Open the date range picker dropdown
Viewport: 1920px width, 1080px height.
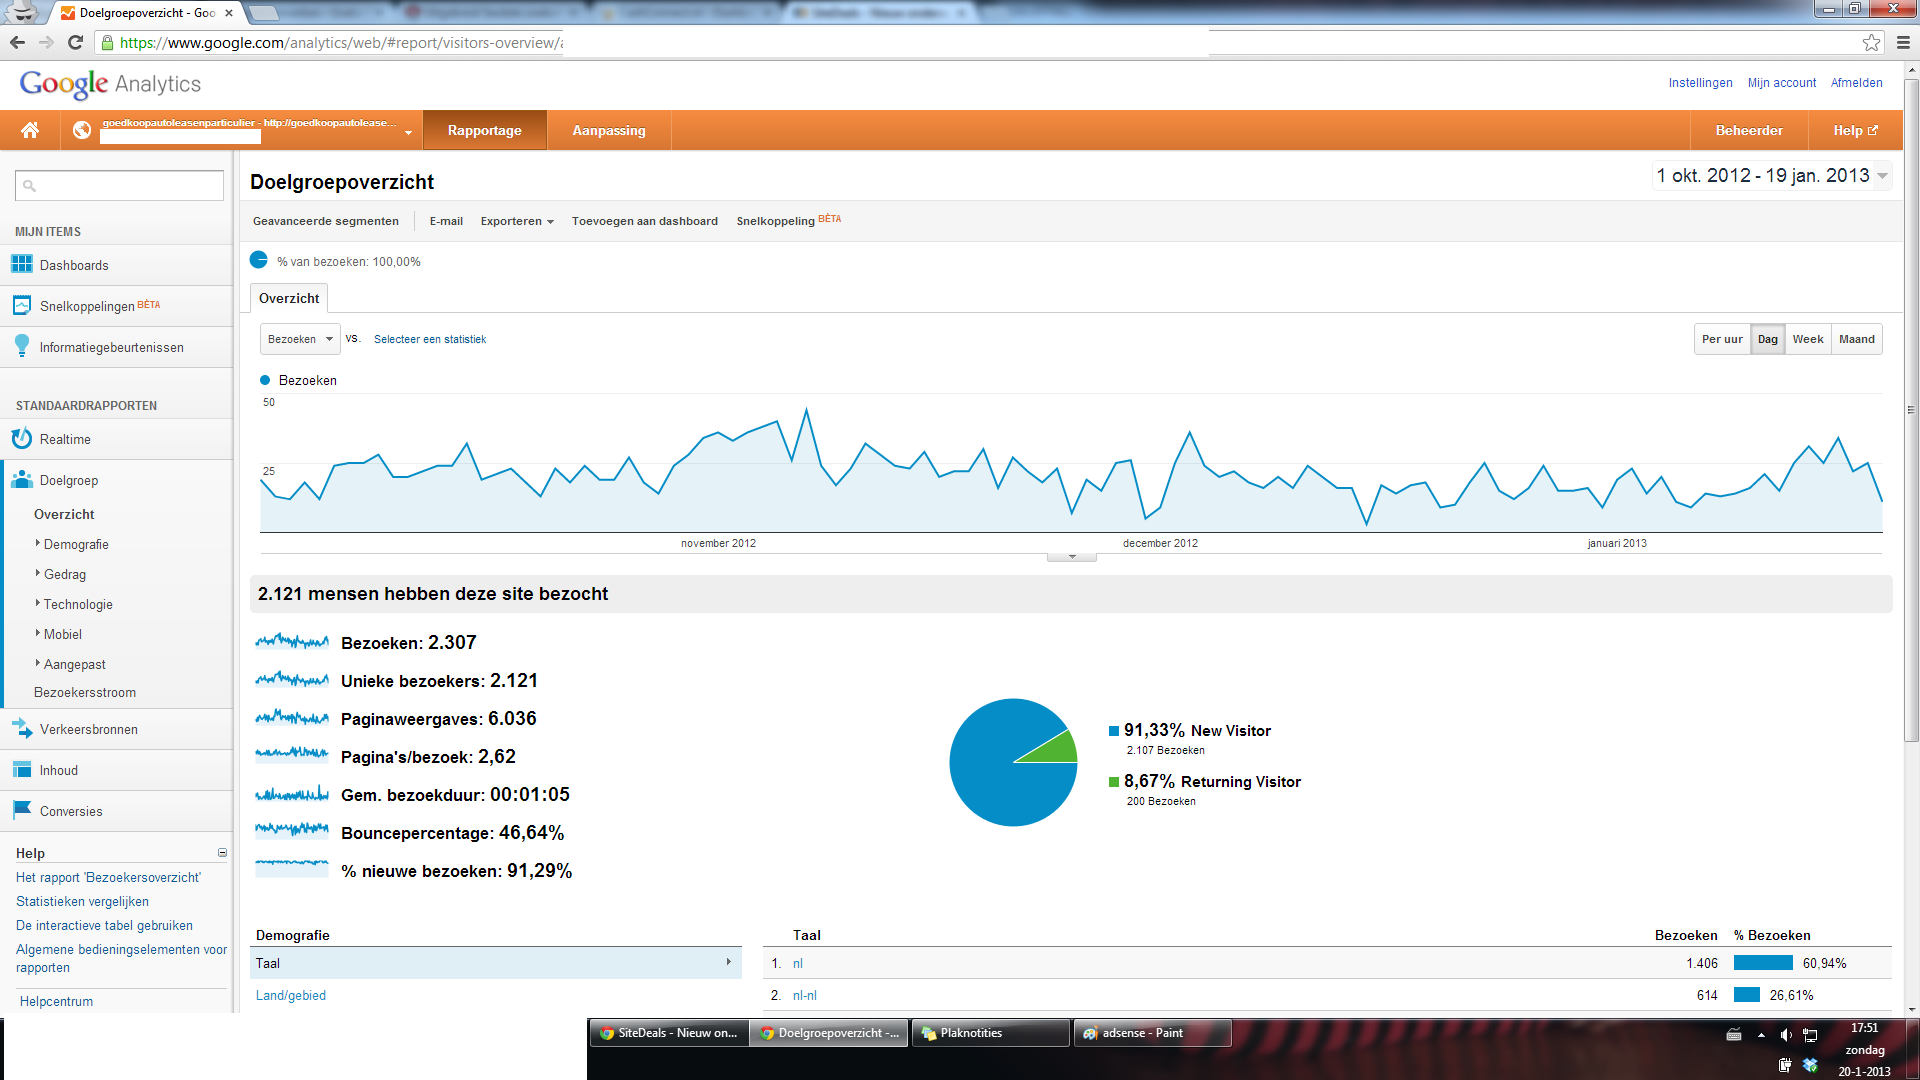1771,176
